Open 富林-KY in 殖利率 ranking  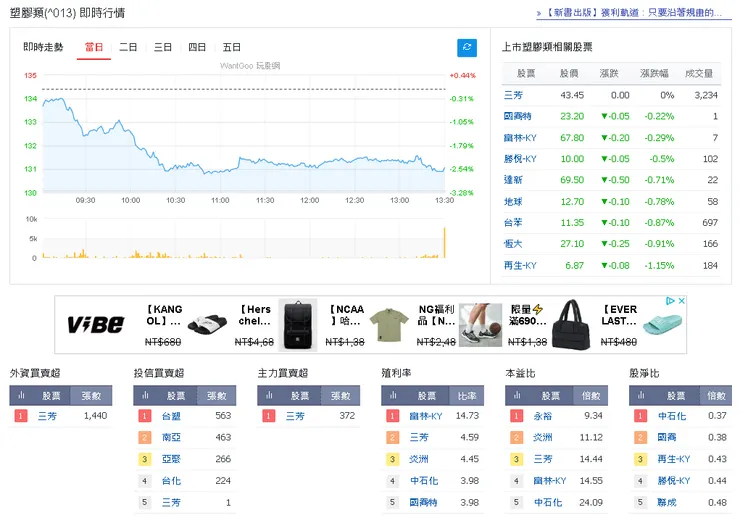[426, 416]
